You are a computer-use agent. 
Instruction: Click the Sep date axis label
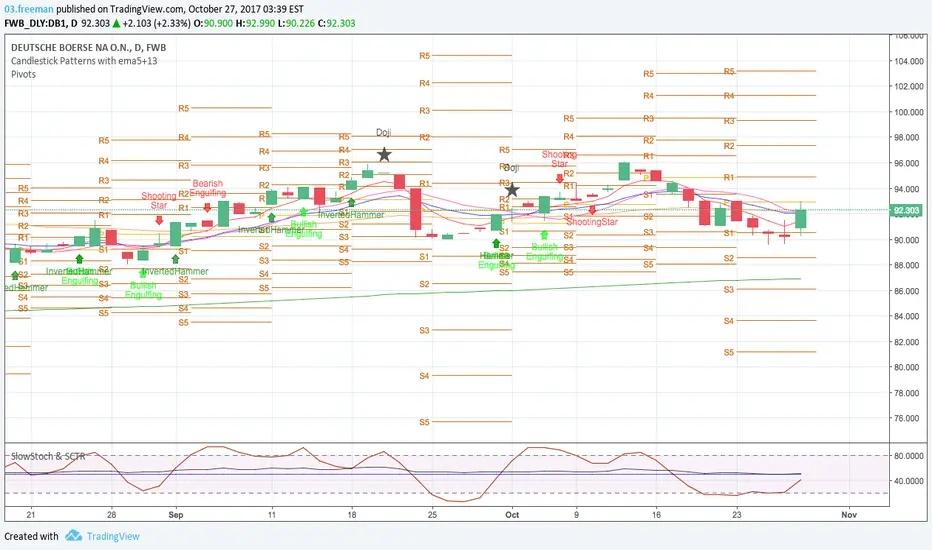tap(176, 515)
